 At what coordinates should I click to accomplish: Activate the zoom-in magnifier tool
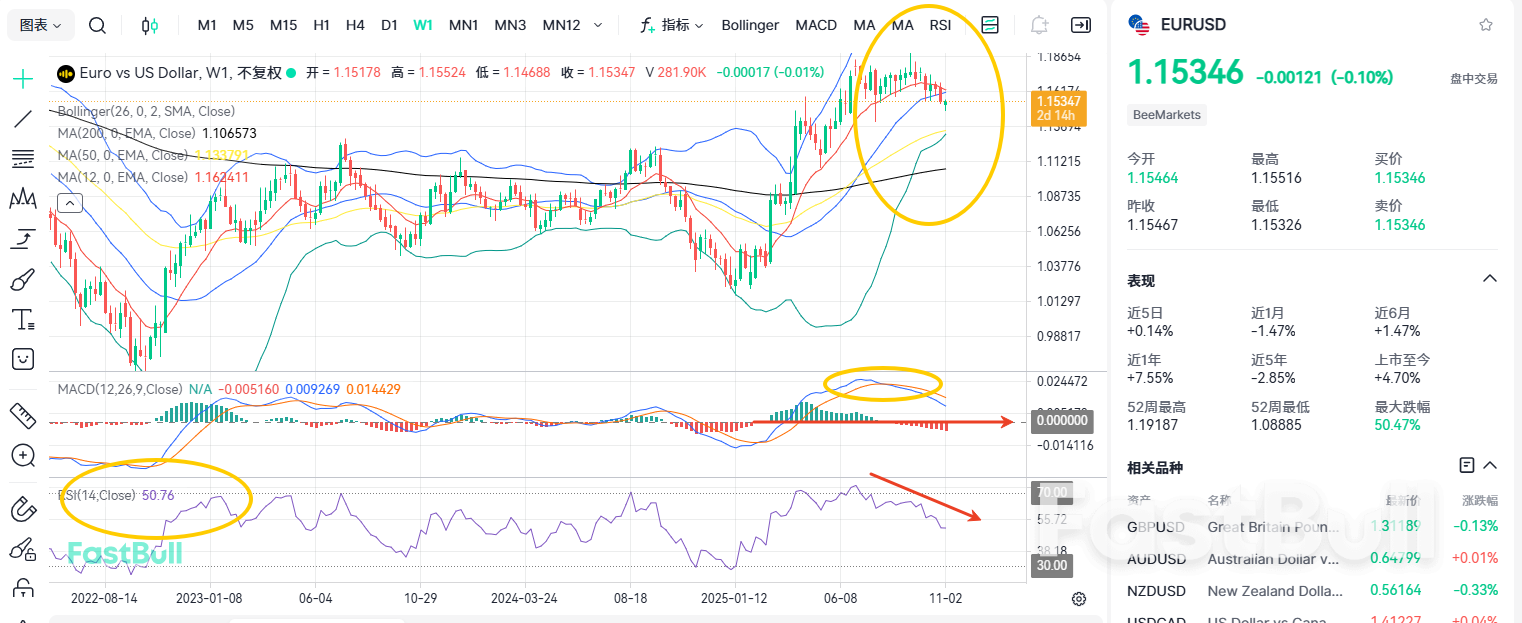[x=22, y=455]
